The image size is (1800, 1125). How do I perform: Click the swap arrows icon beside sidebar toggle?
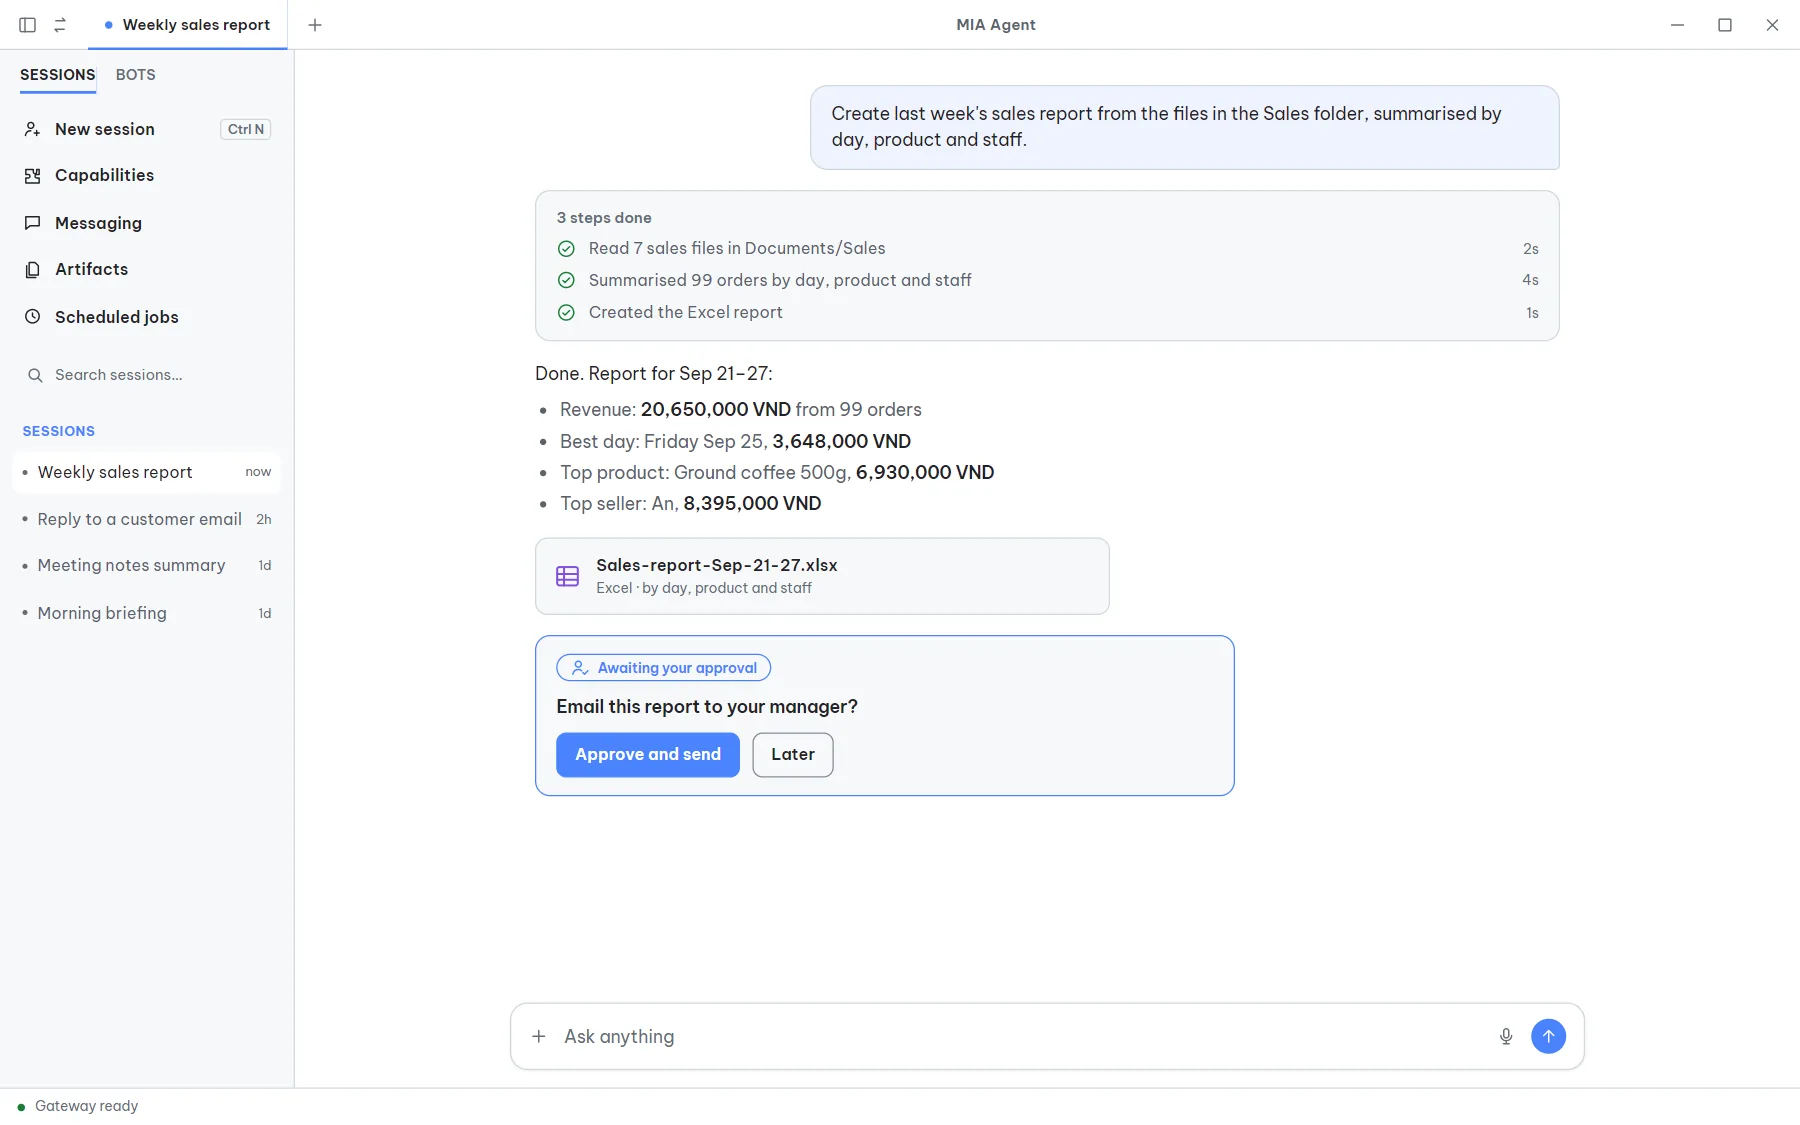(x=60, y=25)
